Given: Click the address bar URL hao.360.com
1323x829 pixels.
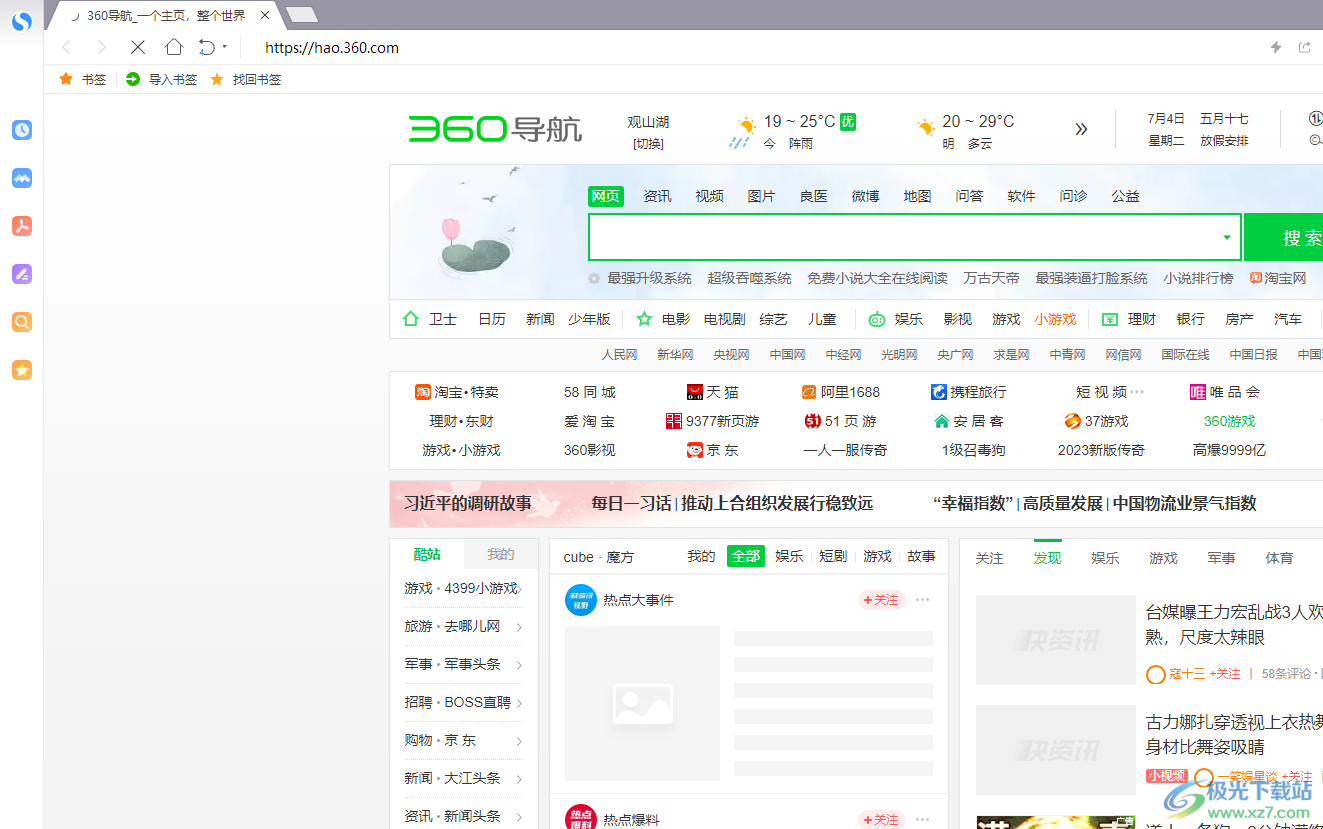Looking at the screenshot, I should [x=332, y=47].
